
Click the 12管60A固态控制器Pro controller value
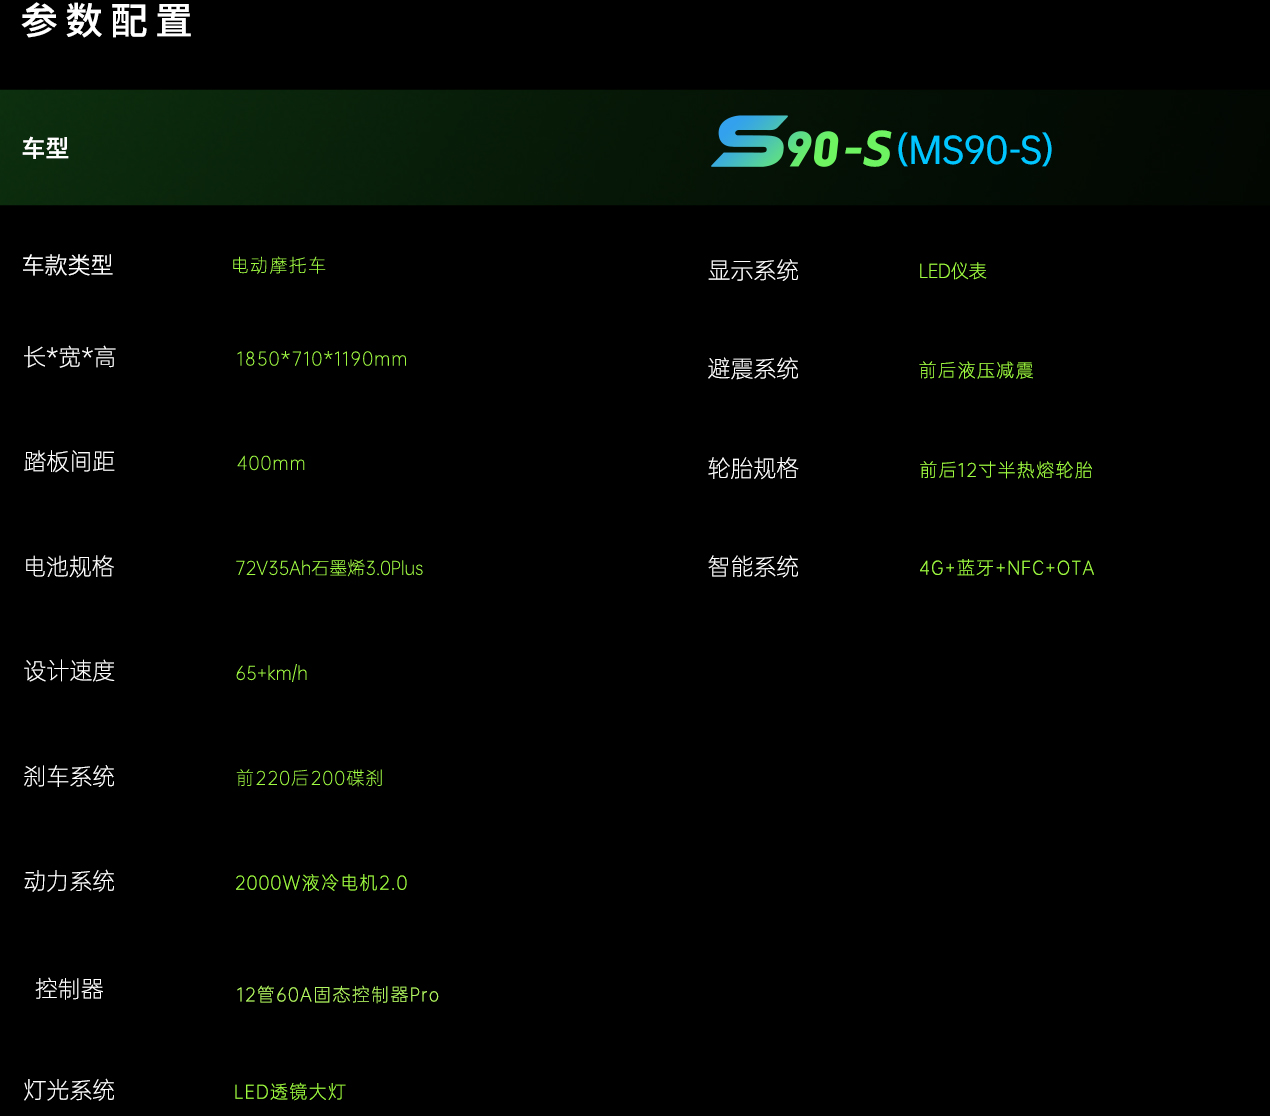[x=337, y=994]
